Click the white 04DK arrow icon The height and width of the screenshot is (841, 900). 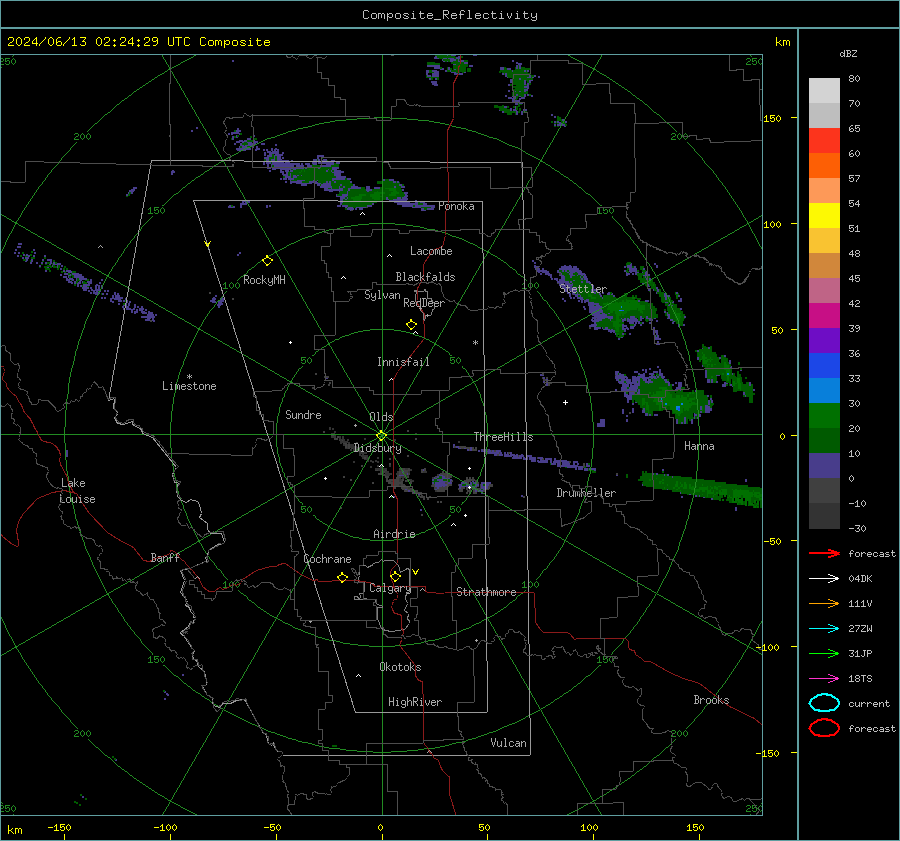click(x=824, y=578)
